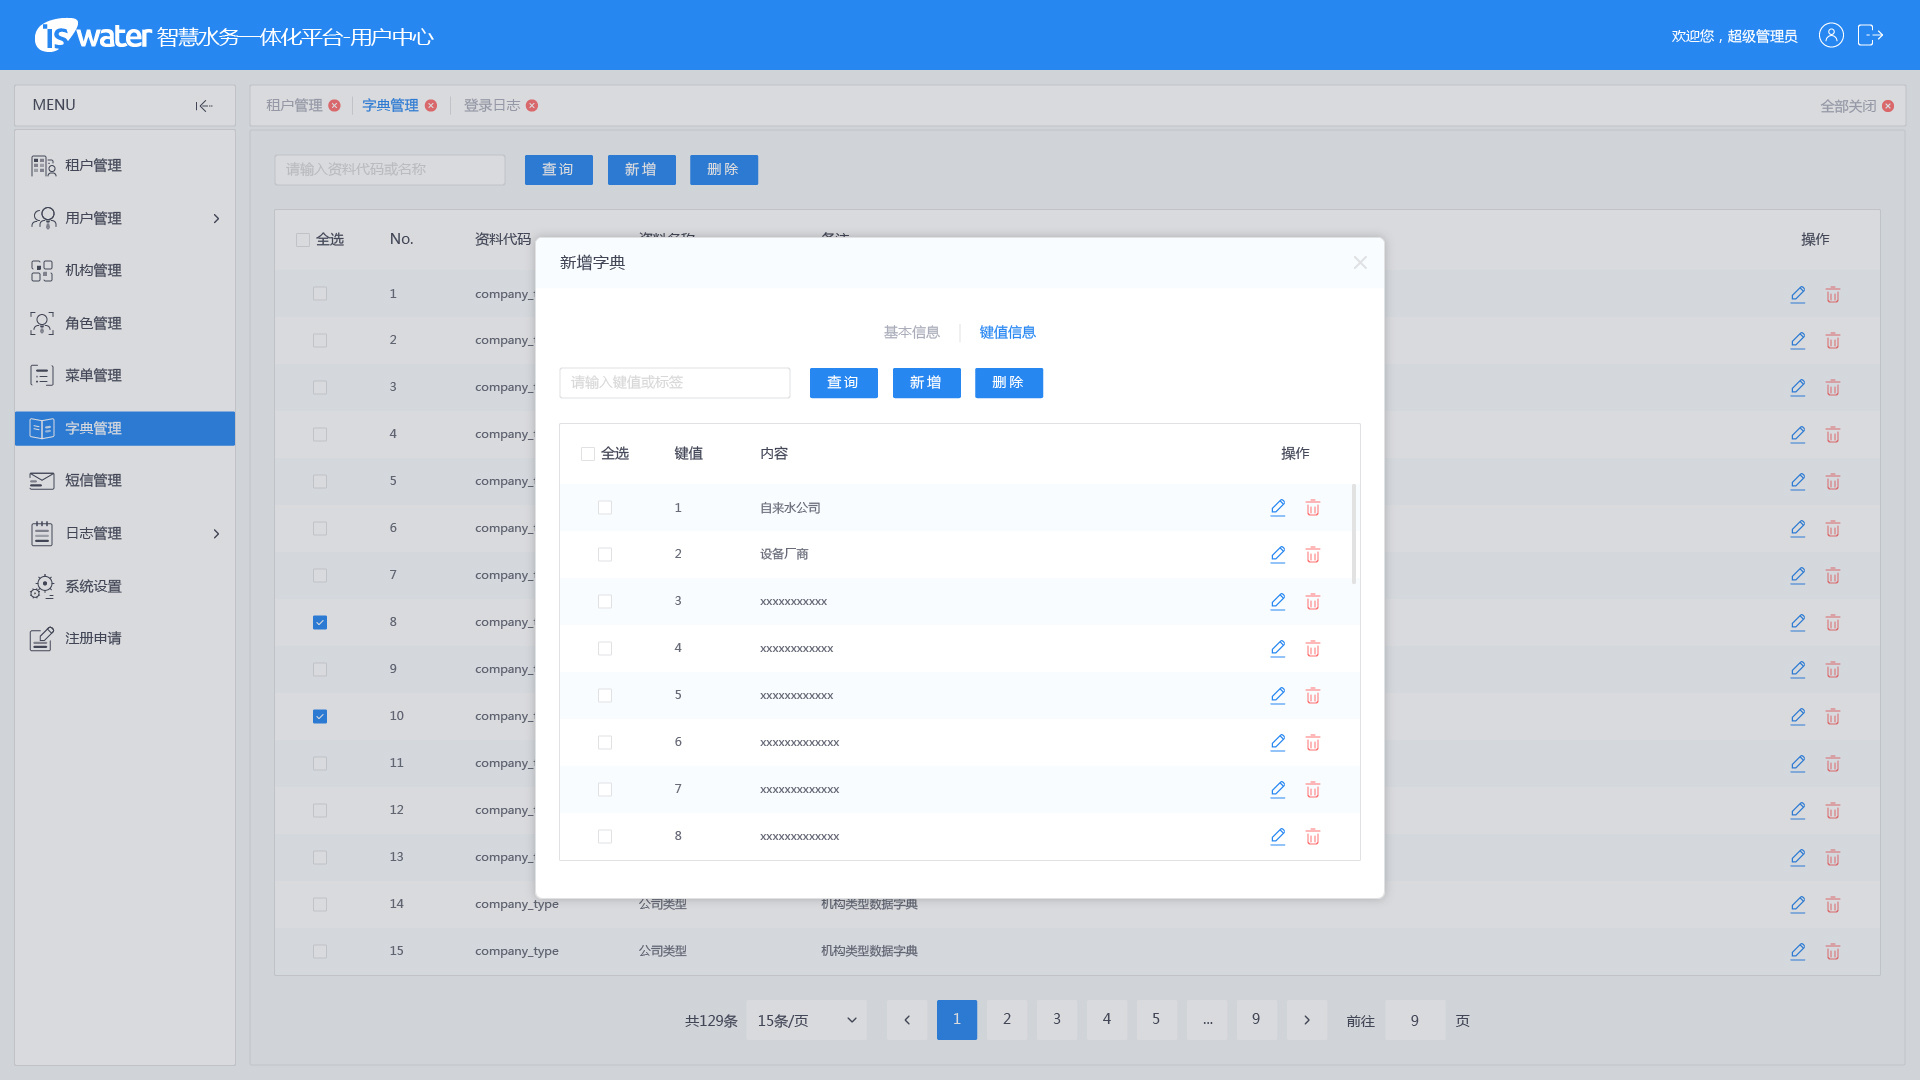Click delete trash icon for 设备厂商 row
Image resolution: width=1920 pixels, height=1080 pixels.
click(x=1312, y=555)
